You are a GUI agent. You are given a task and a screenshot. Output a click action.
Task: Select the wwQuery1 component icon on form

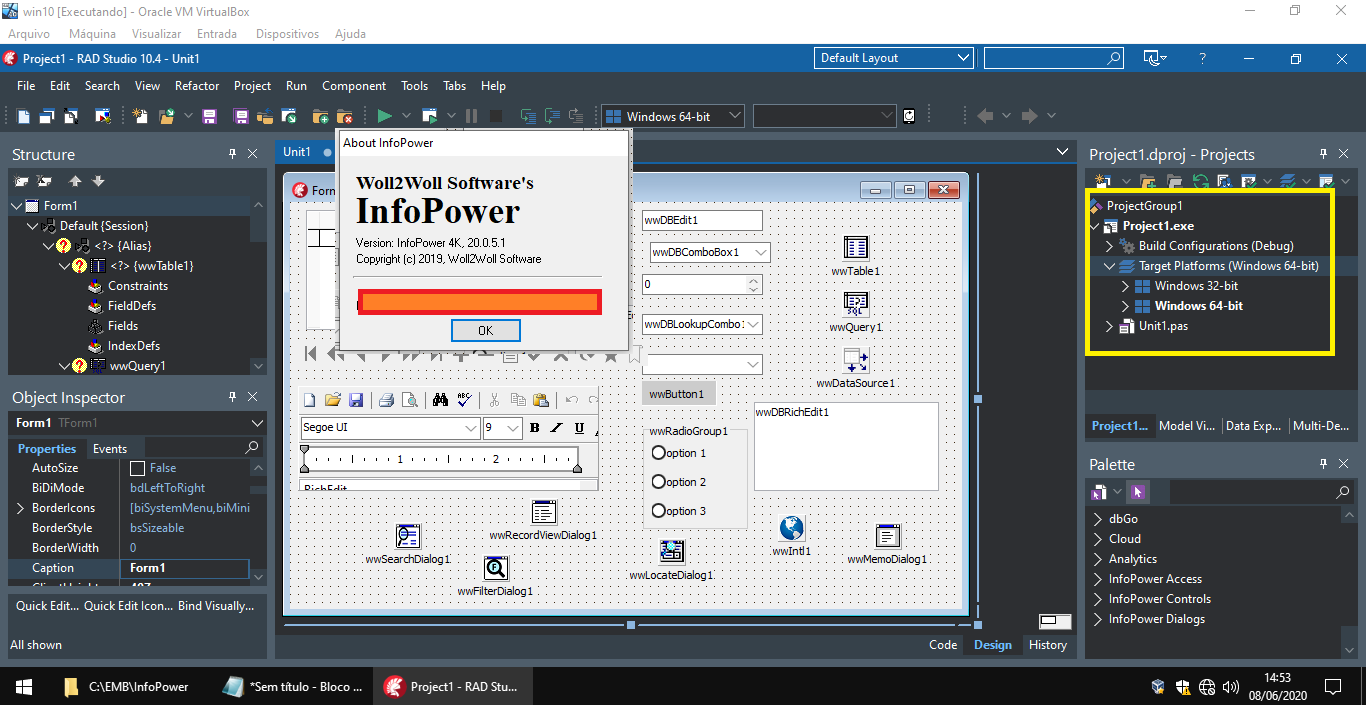tap(855, 303)
